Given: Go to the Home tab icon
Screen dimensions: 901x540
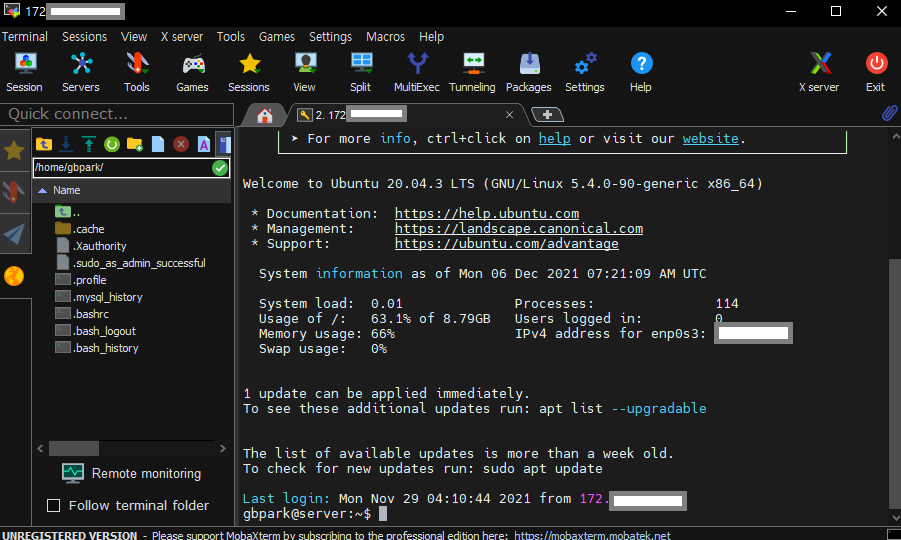Looking at the screenshot, I should point(265,115).
